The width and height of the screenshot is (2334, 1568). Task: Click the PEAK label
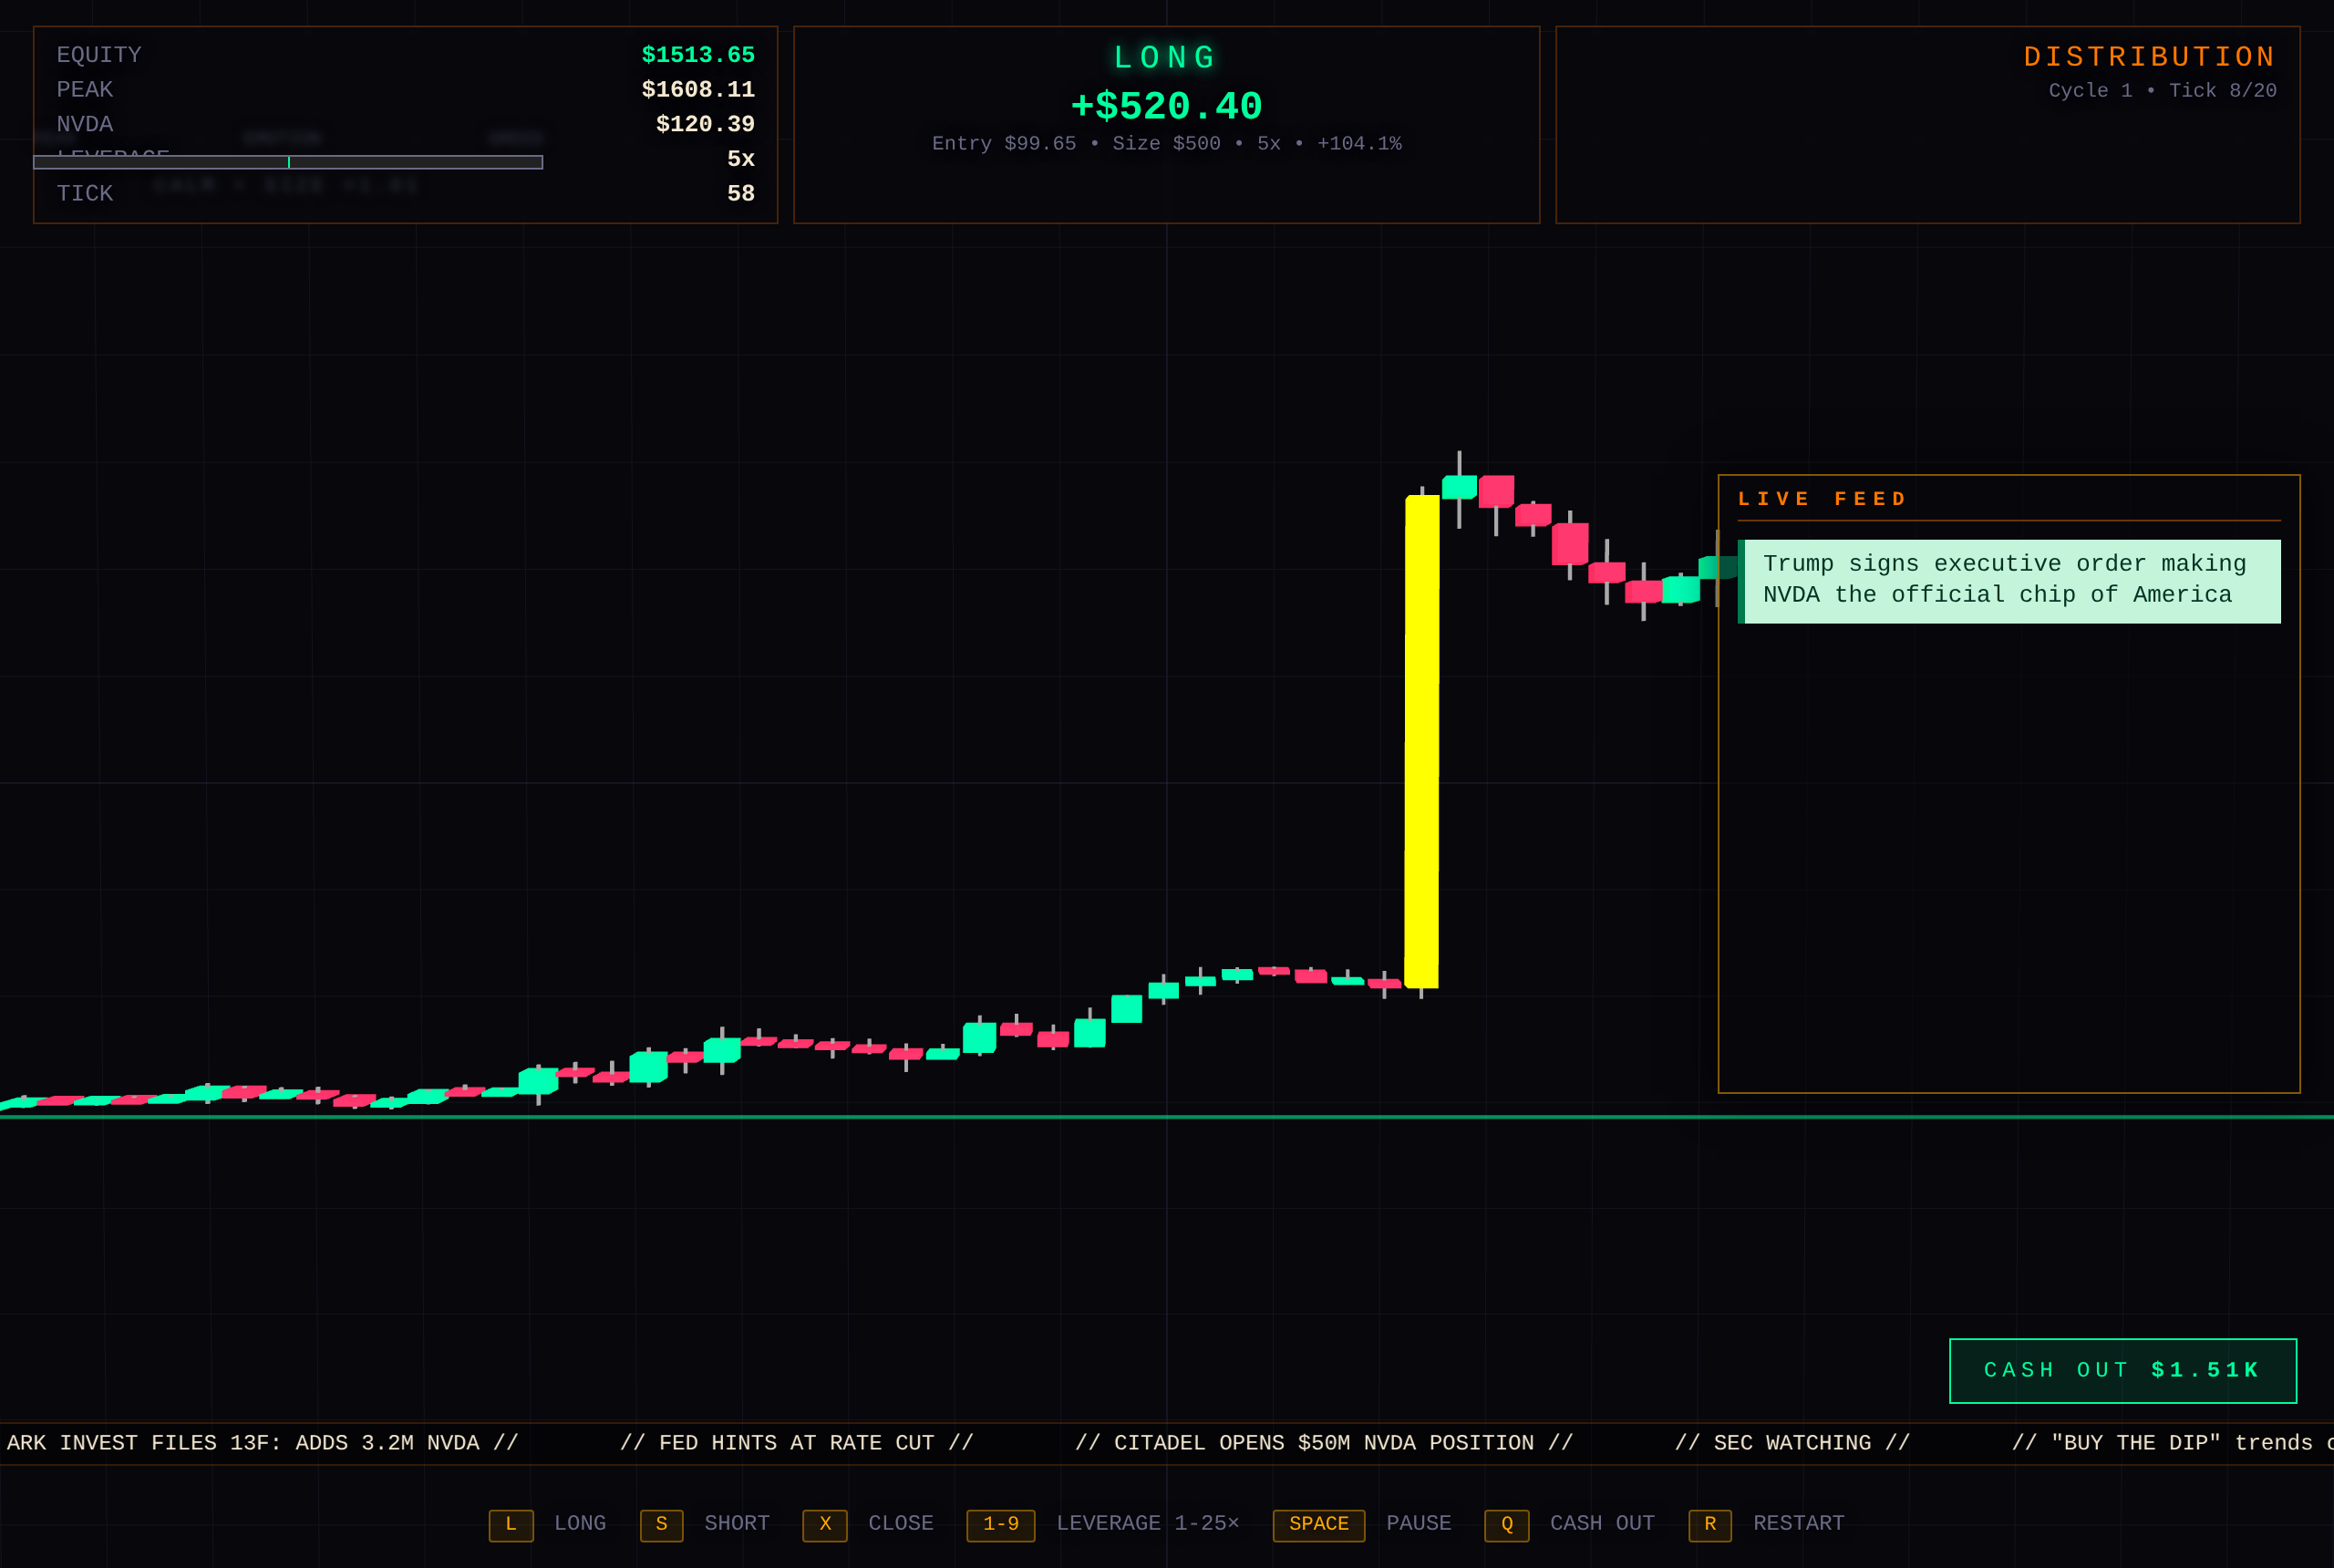click(x=85, y=90)
